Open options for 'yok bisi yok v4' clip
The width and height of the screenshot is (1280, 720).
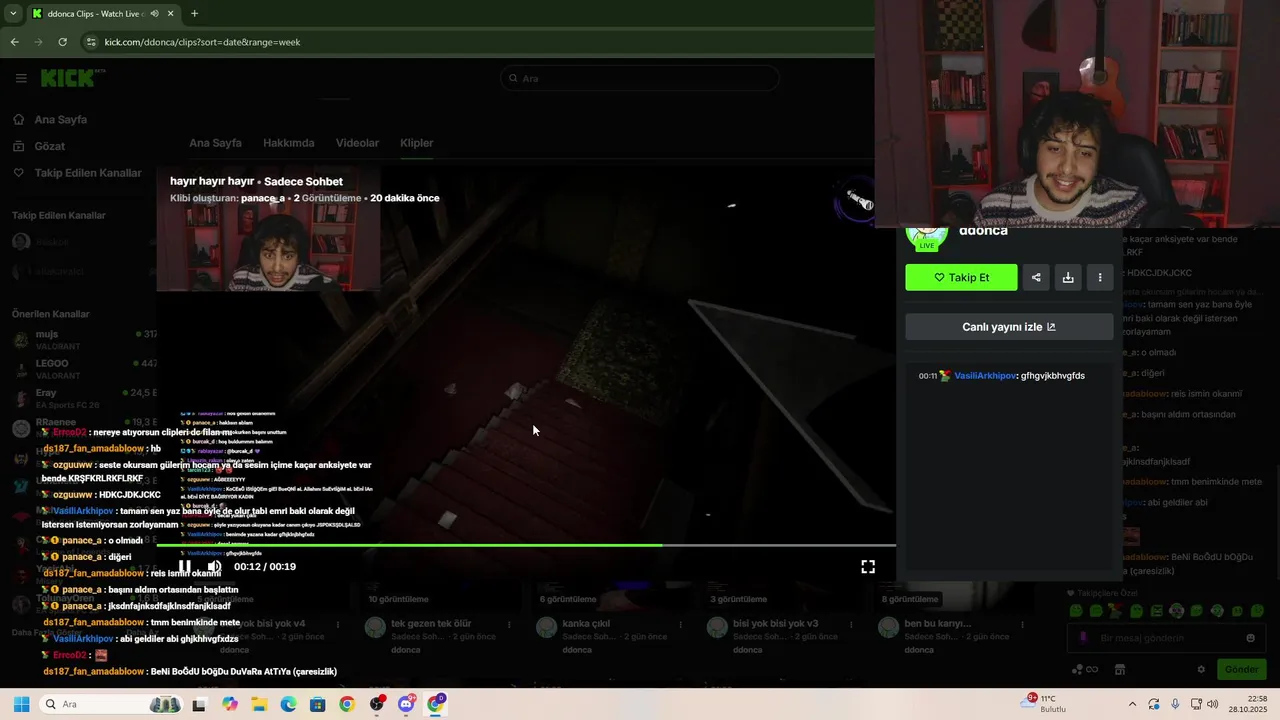pos(339,624)
